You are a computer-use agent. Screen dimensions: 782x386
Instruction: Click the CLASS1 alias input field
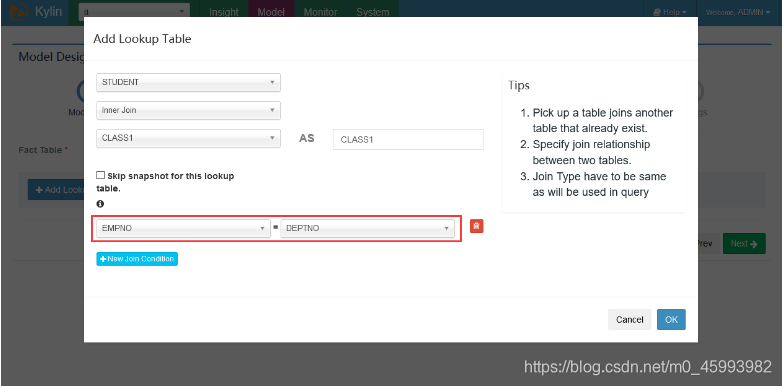coord(408,140)
